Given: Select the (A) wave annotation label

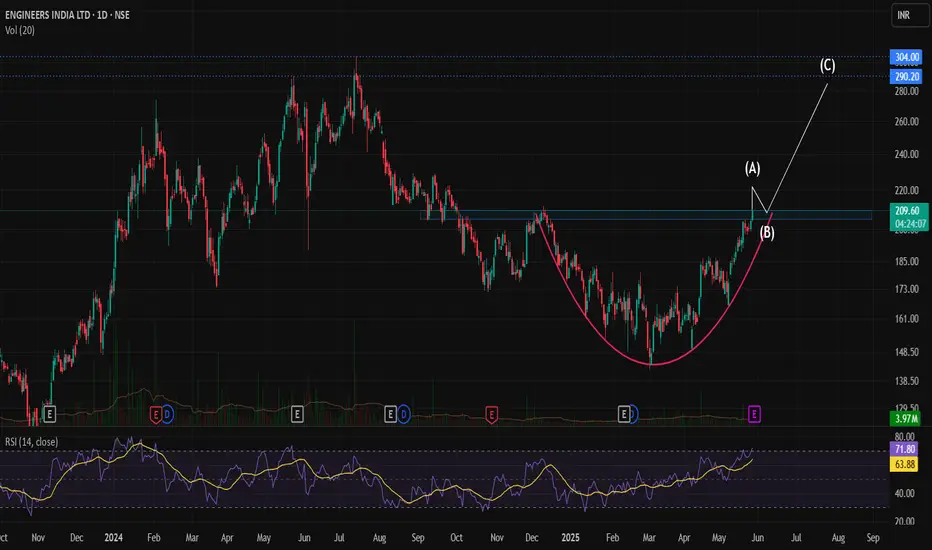Looking at the screenshot, I should [752, 168].
